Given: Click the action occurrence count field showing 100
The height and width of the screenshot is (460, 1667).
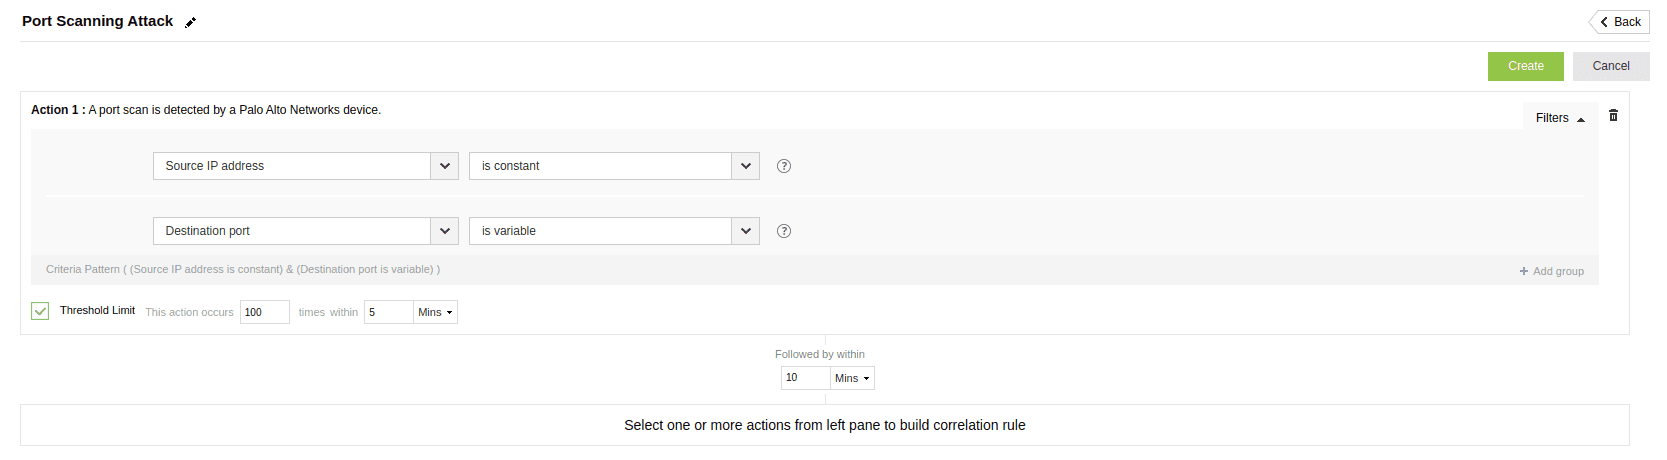Looking at the screenshot, I should [x=264, y=312].
